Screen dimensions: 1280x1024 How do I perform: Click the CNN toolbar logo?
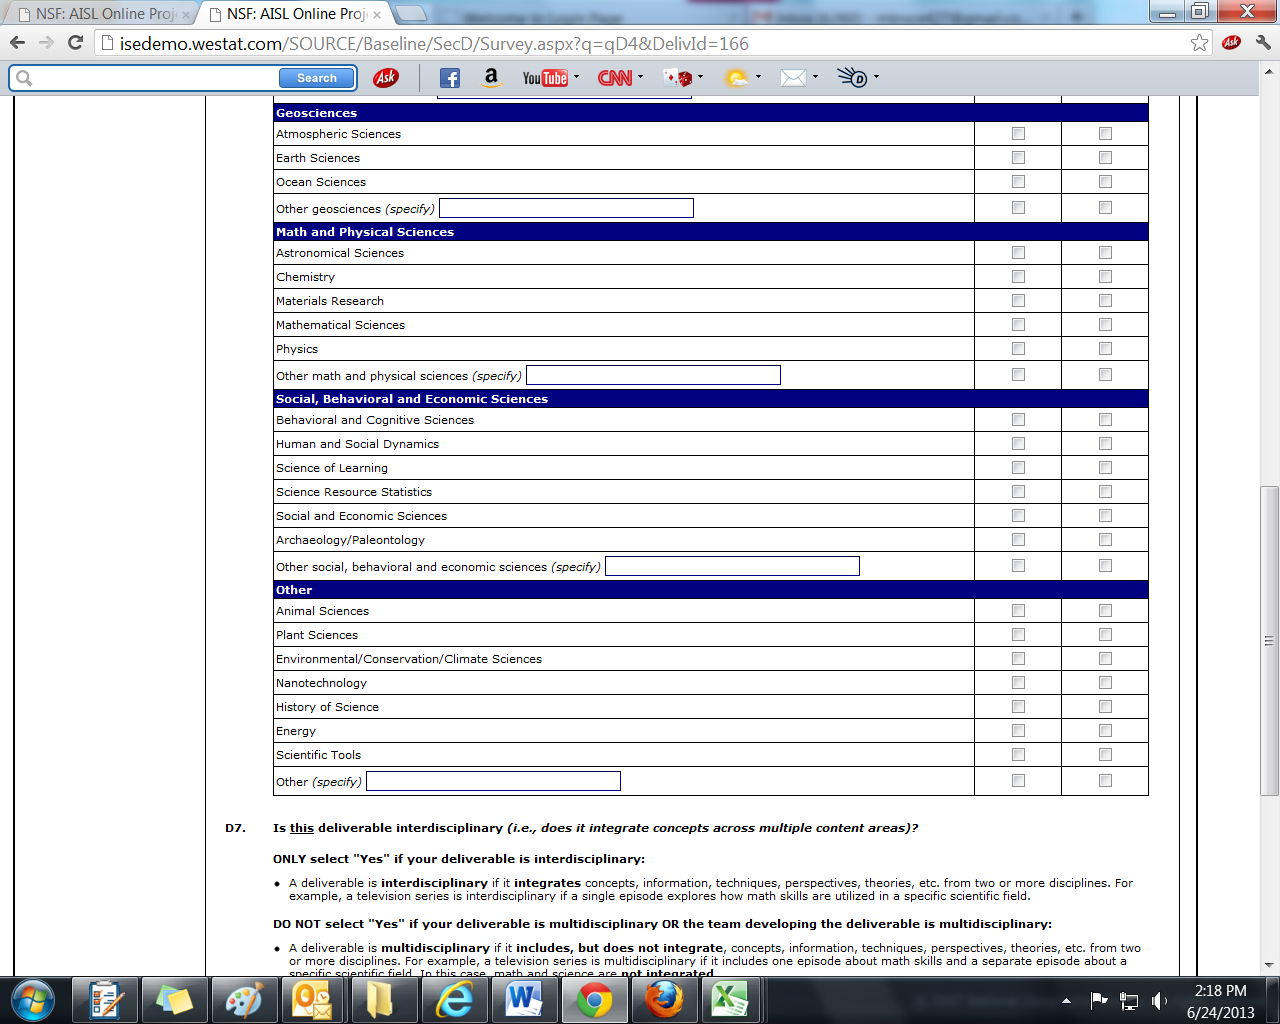click(615, 78)
